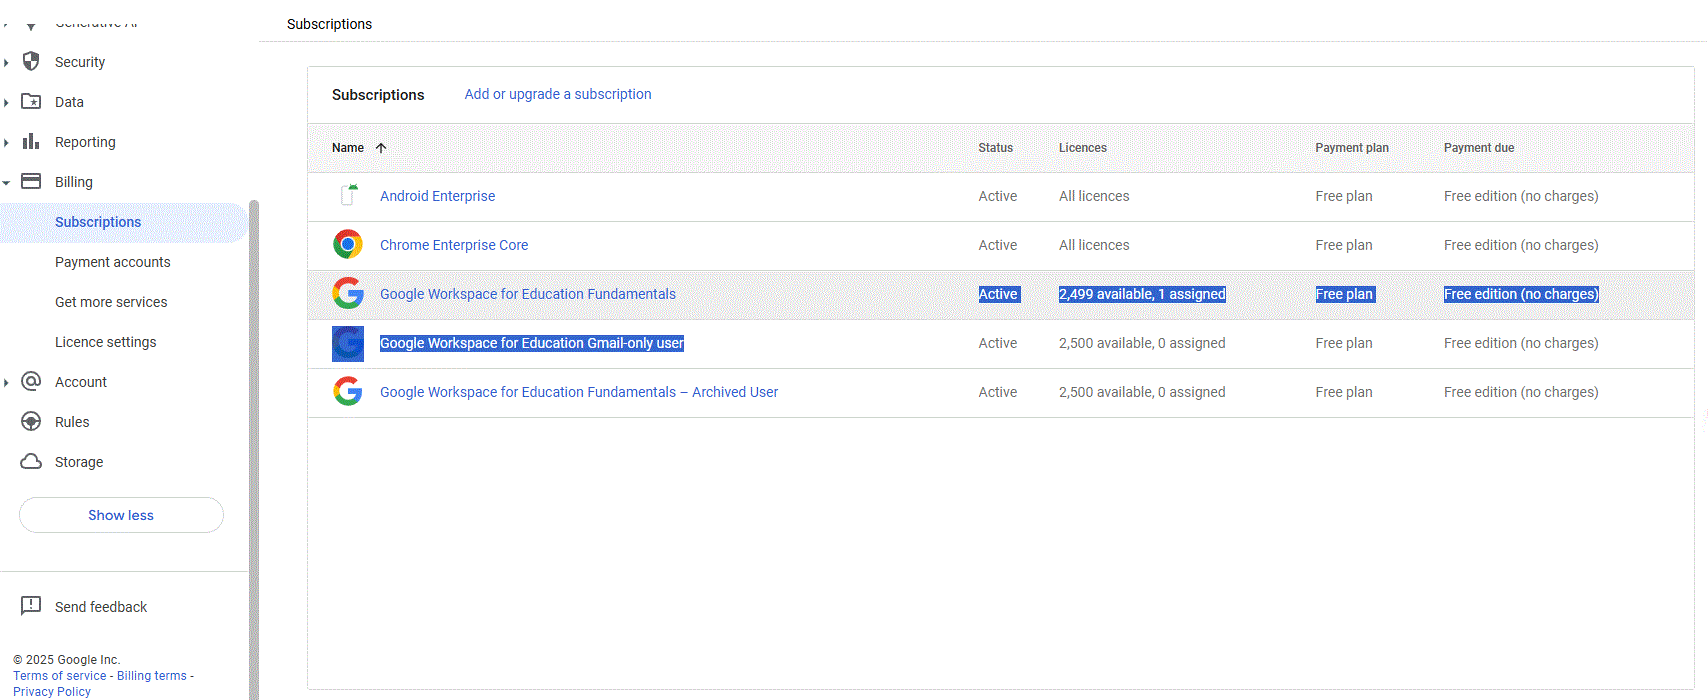Open Terms of service link
Image resolution: width=1708 pixels, height=700 pixels.
[60, 676]
